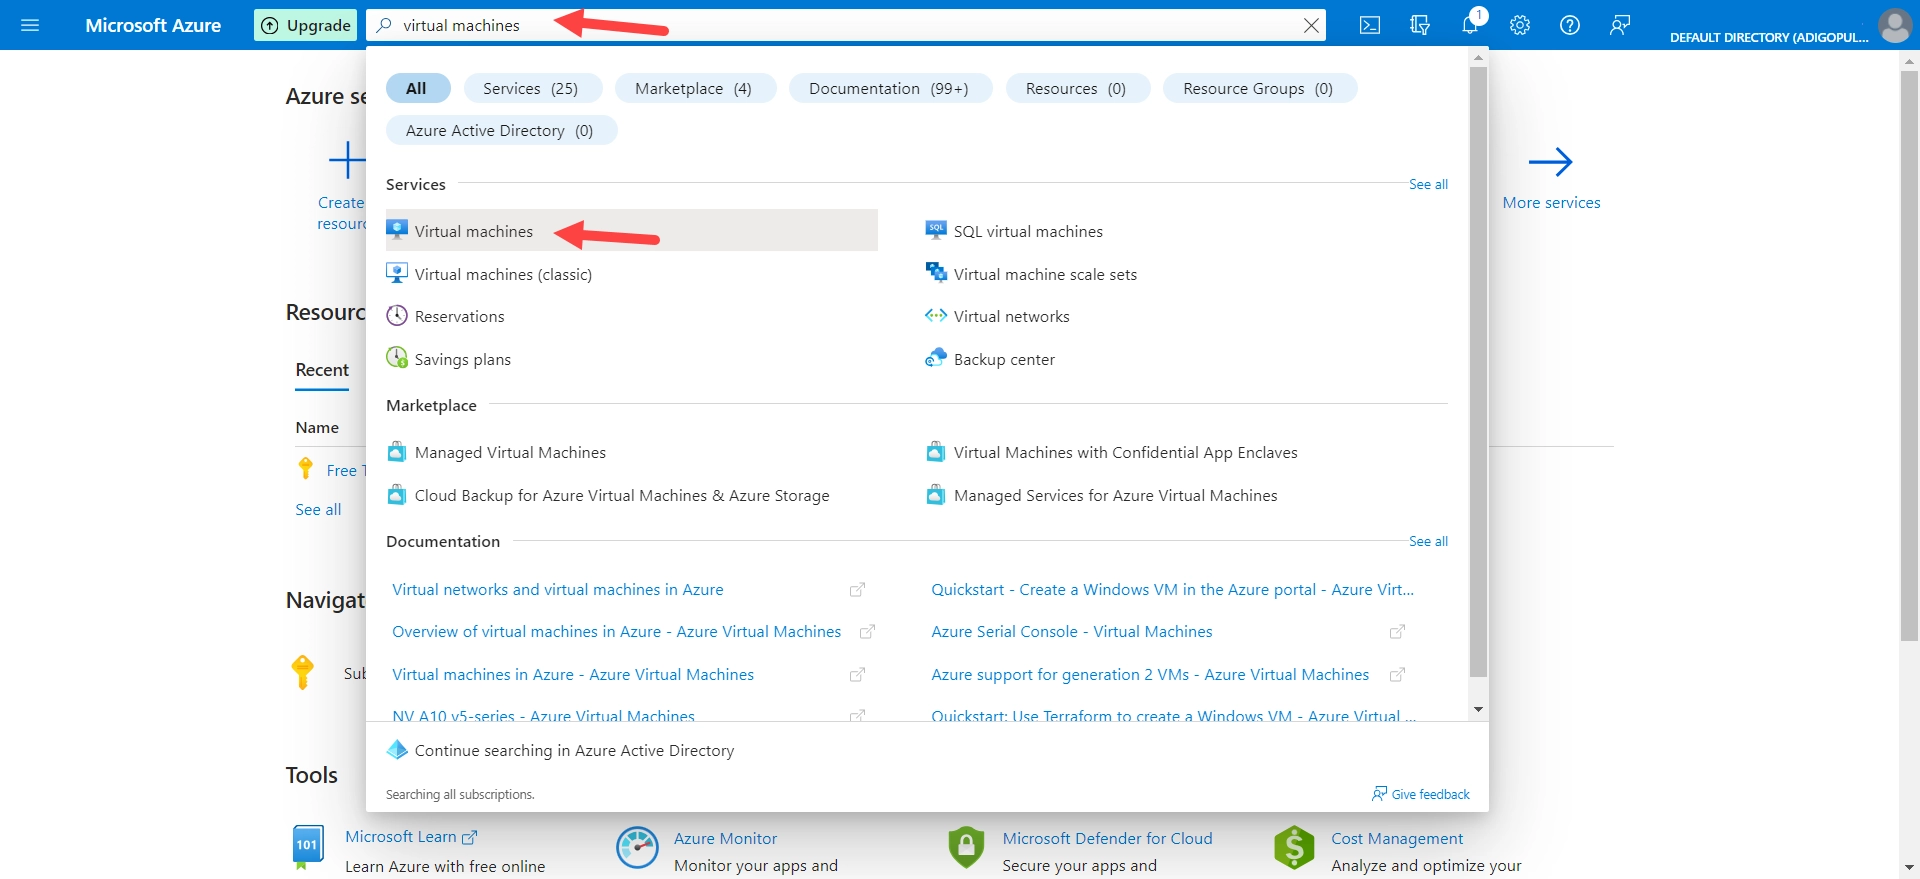Screen dimensions: 1920x879
Task: Click the search panel scroll-down arrow
Action: (1478, 709)
